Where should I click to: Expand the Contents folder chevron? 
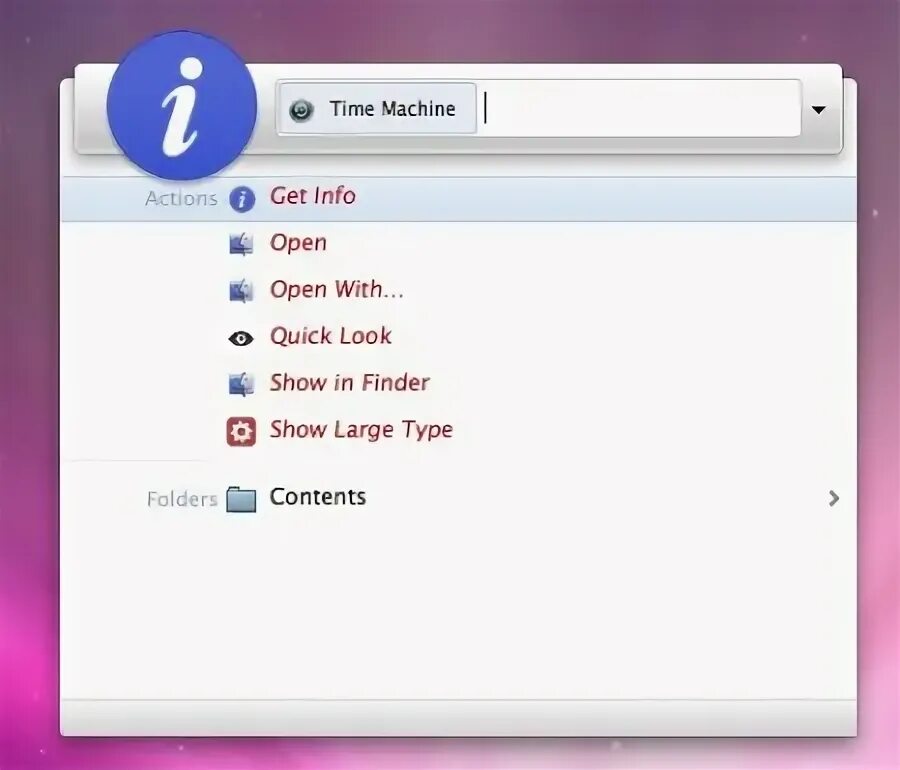(x=833, y=498)
